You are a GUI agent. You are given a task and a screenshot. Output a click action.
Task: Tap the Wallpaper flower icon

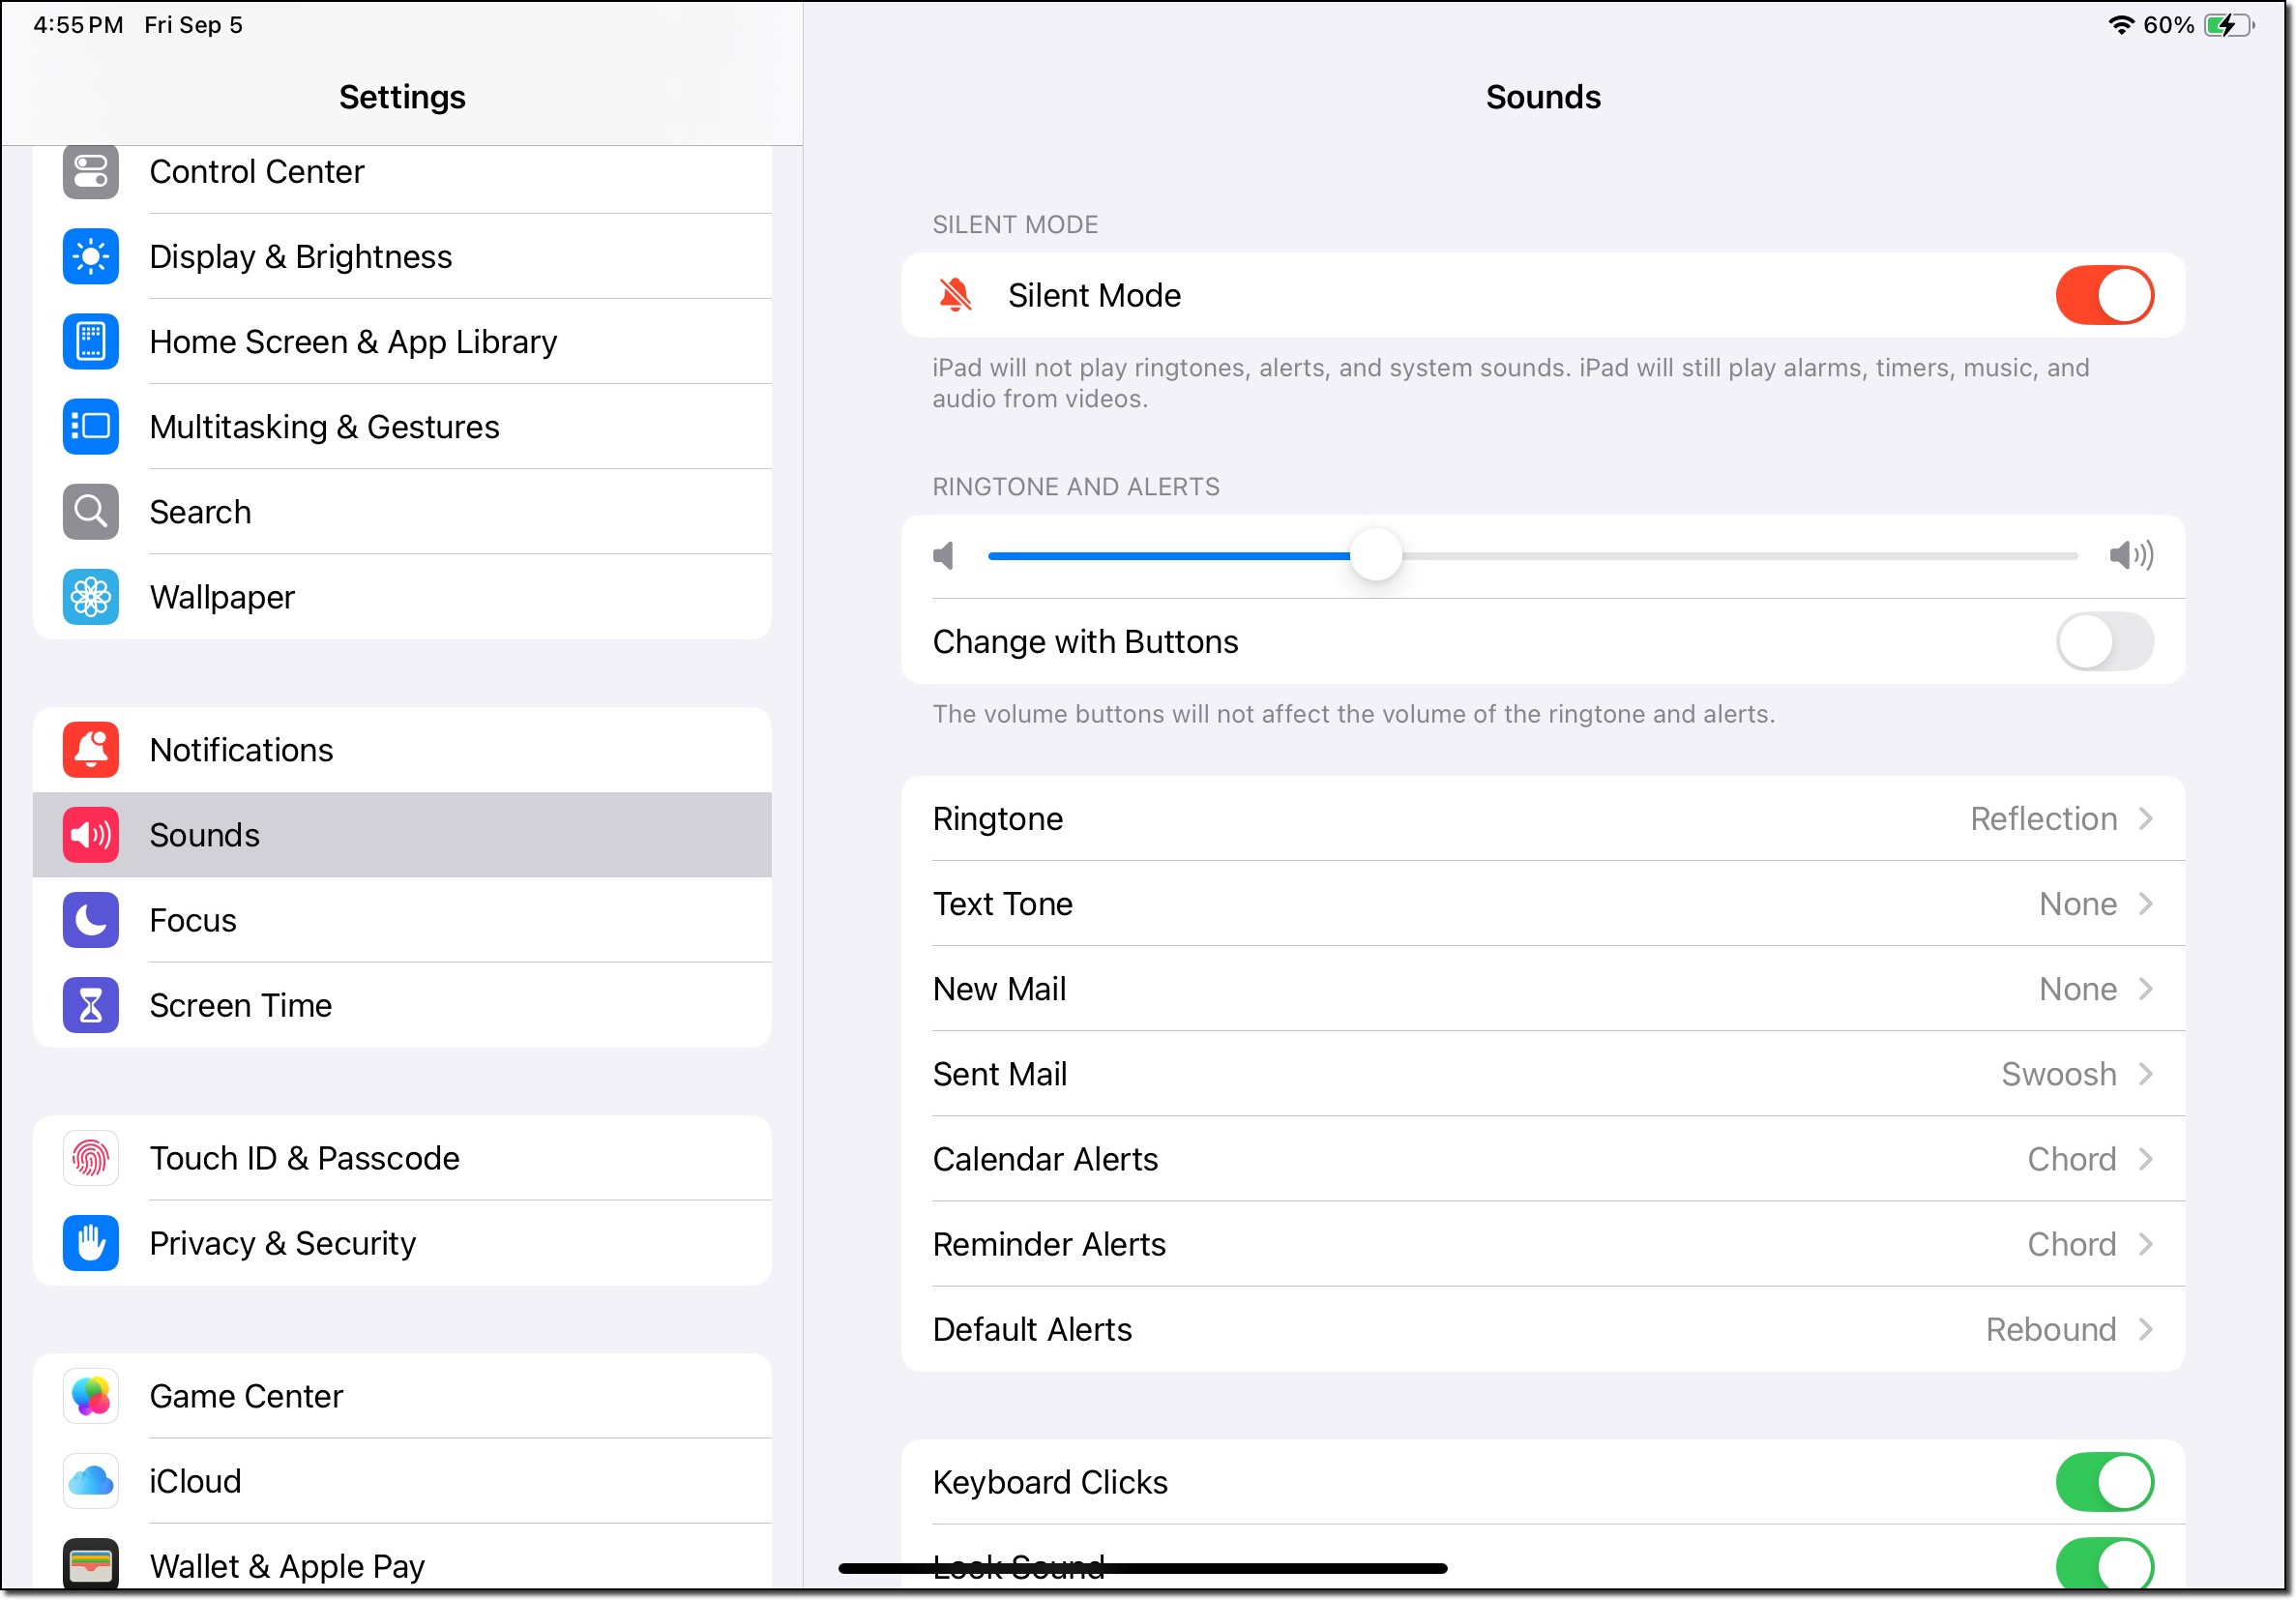tap(91, 597)
